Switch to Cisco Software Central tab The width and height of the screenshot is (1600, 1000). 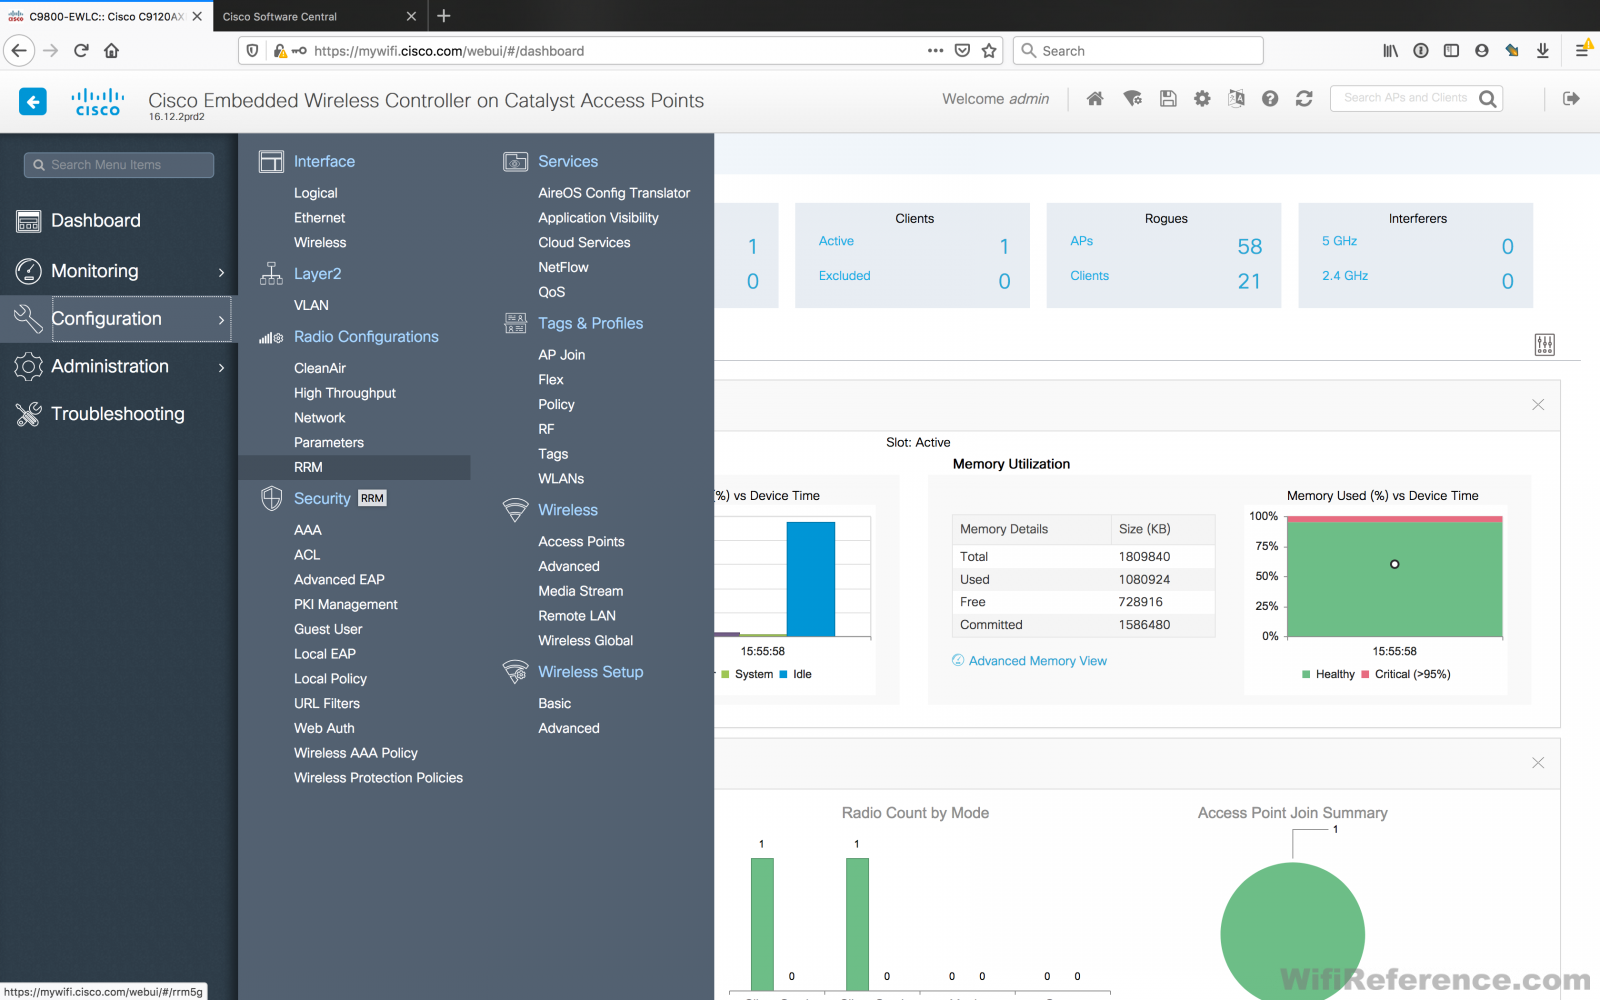click(x=280, y=16)
